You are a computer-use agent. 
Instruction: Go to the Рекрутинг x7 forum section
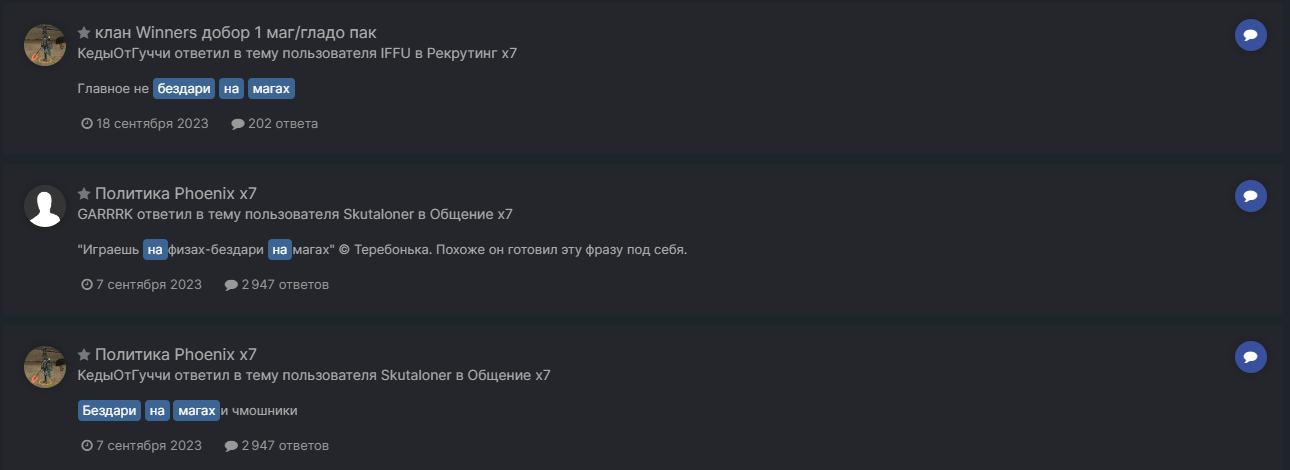[x=471, y=53]
